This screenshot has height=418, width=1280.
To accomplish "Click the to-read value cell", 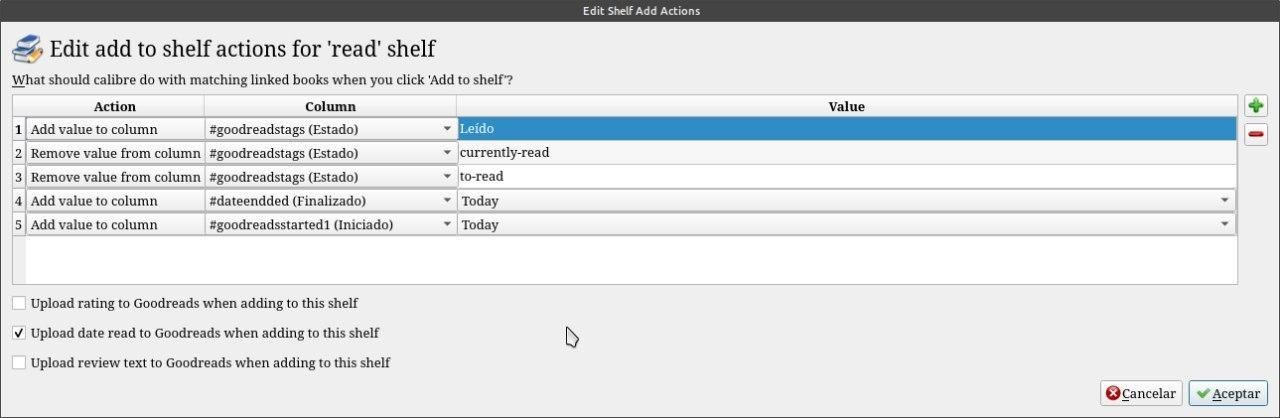I will click(x=846, y=177).
